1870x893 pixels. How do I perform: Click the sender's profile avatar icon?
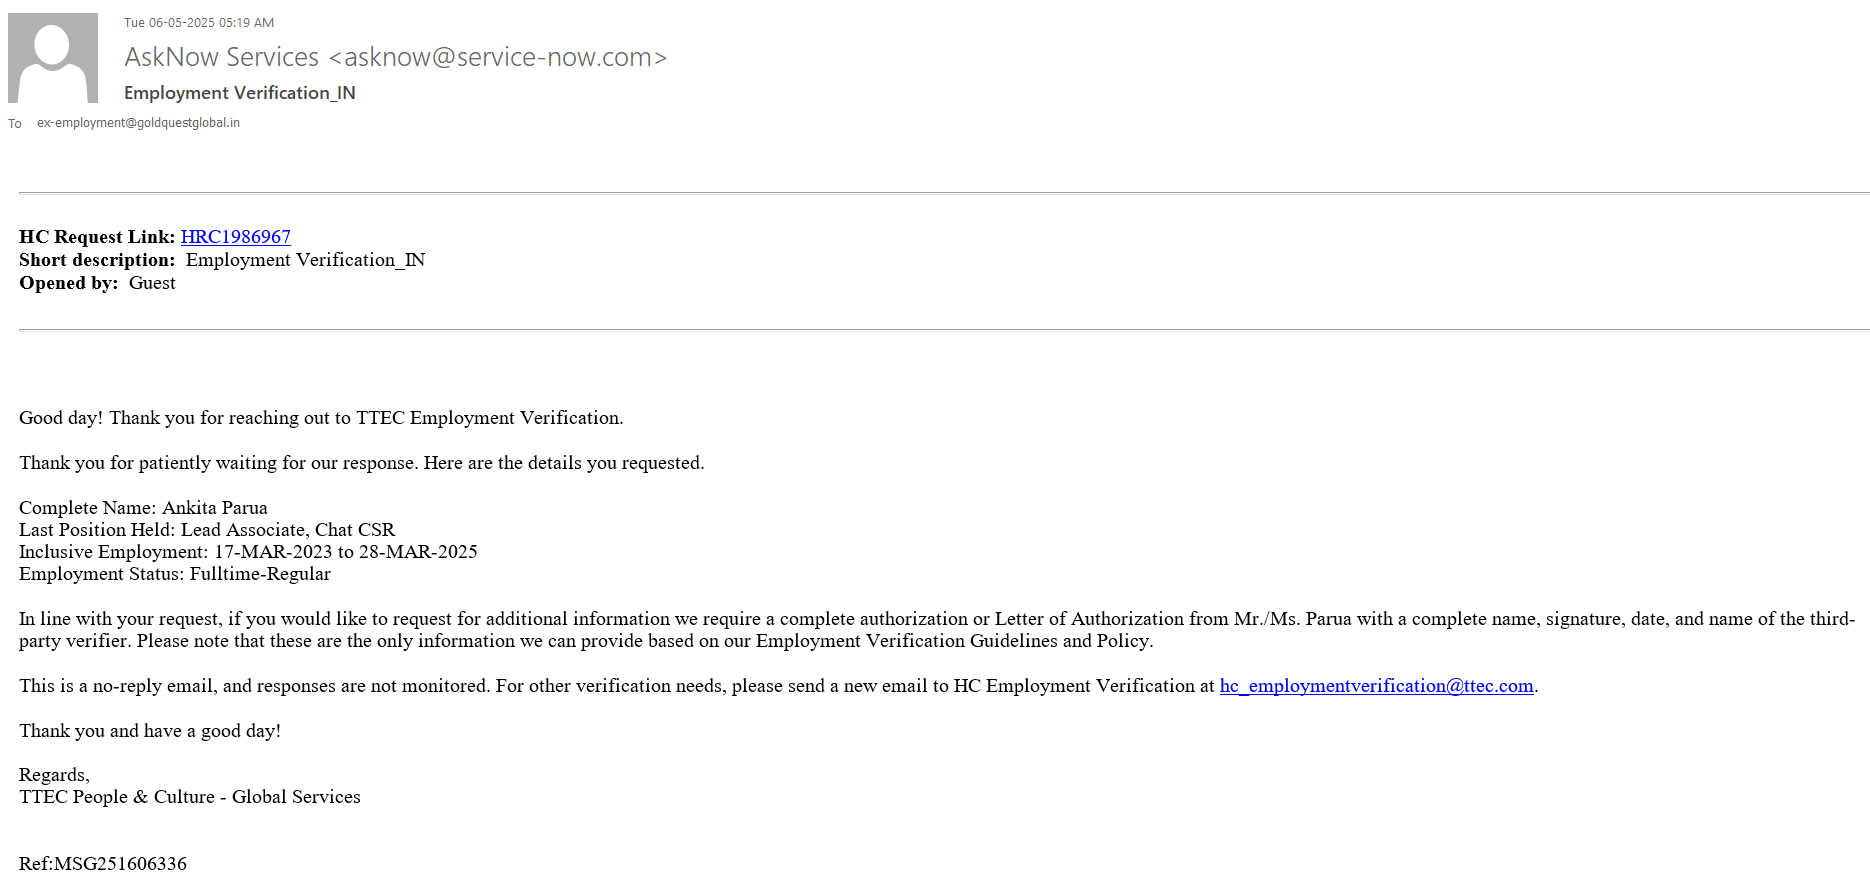pos(53,58)
